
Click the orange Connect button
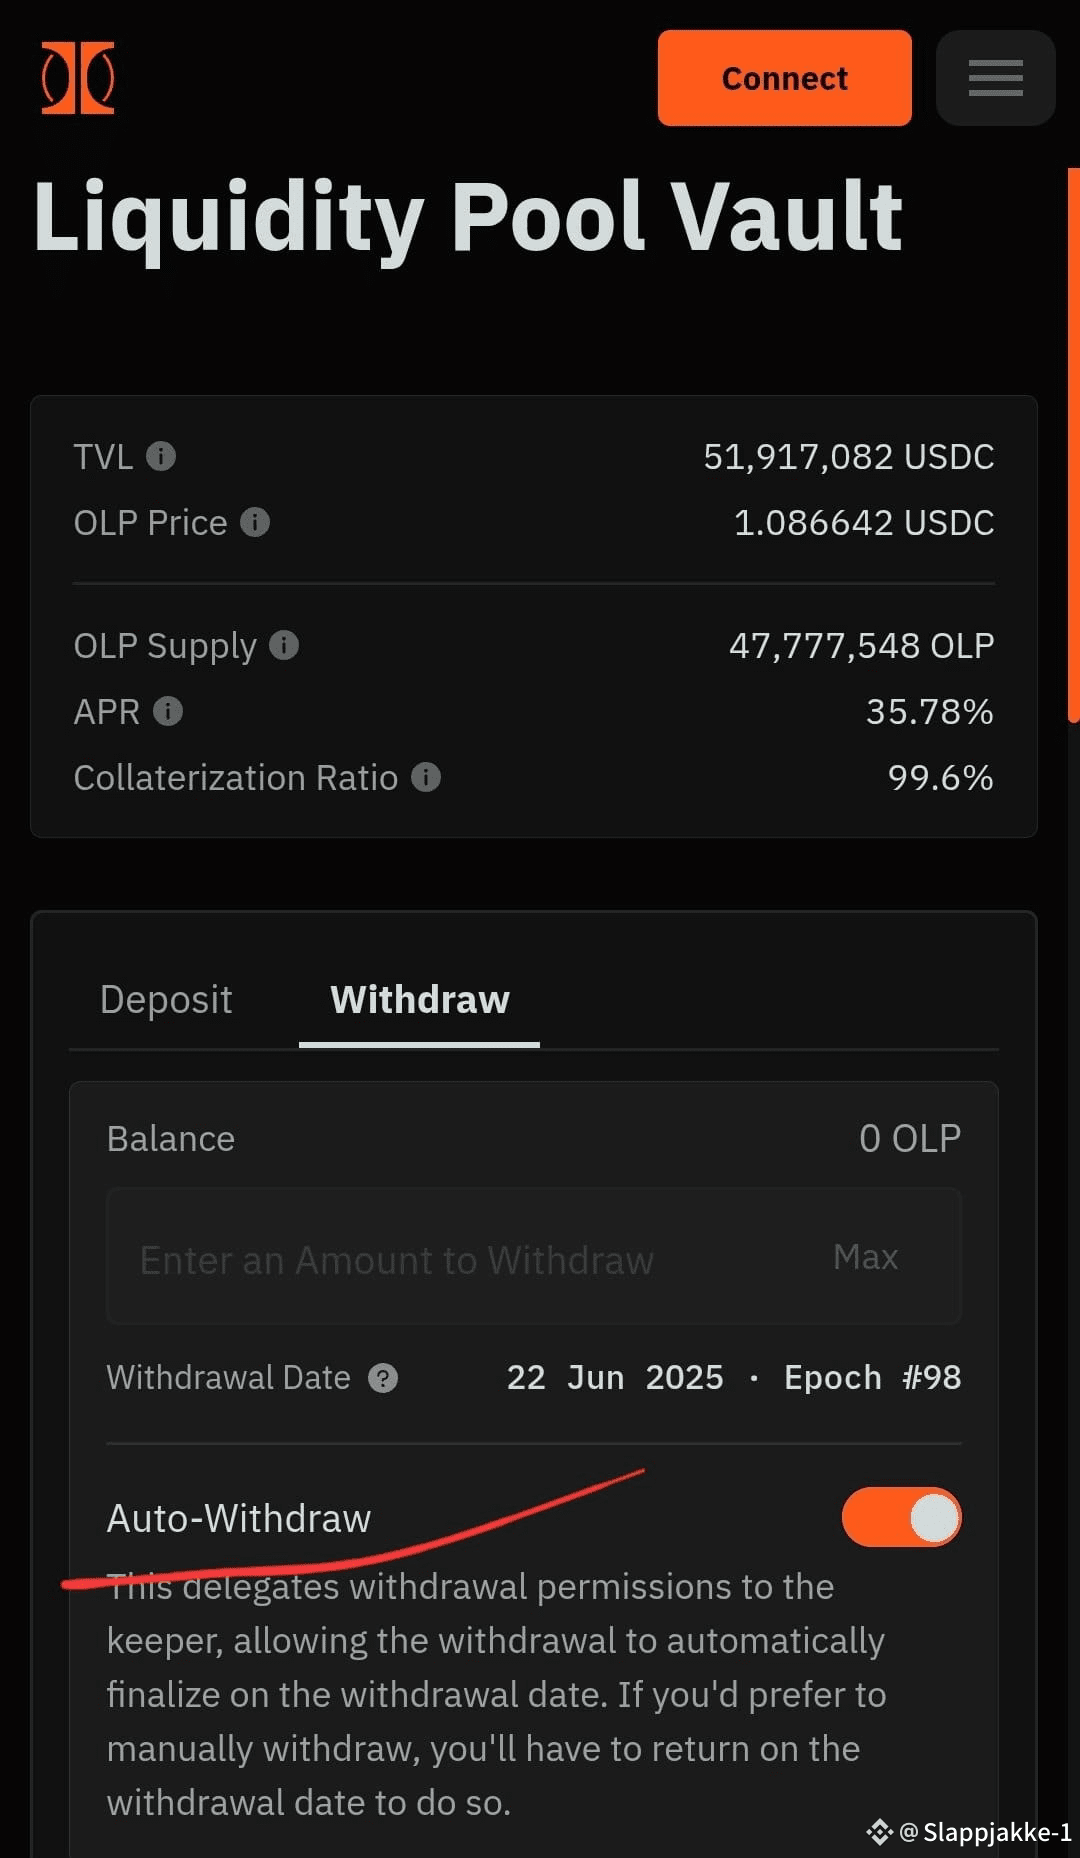tap(785, 78)
